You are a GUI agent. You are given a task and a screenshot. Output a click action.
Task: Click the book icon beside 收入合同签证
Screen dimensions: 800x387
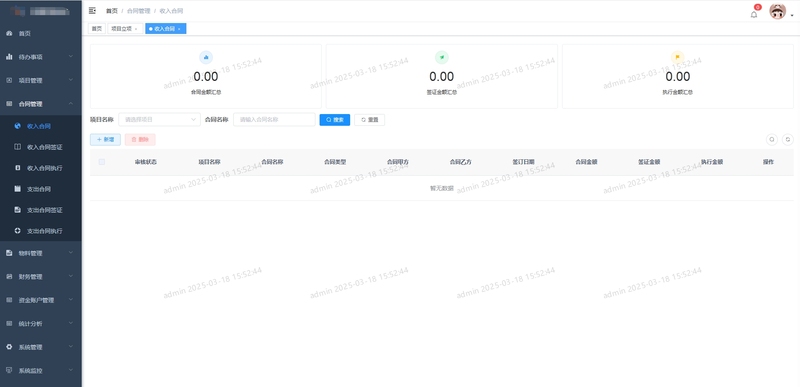pyautogui.click(x=17, y=147)
